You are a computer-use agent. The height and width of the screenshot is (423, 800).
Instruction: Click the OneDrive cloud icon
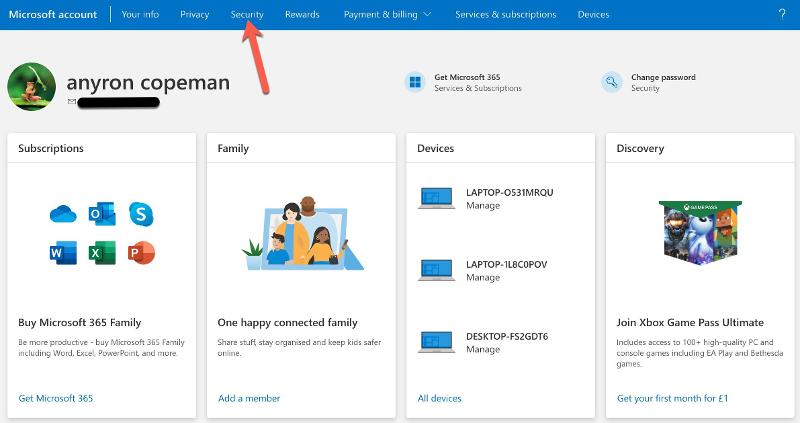(x=63, y=214)
